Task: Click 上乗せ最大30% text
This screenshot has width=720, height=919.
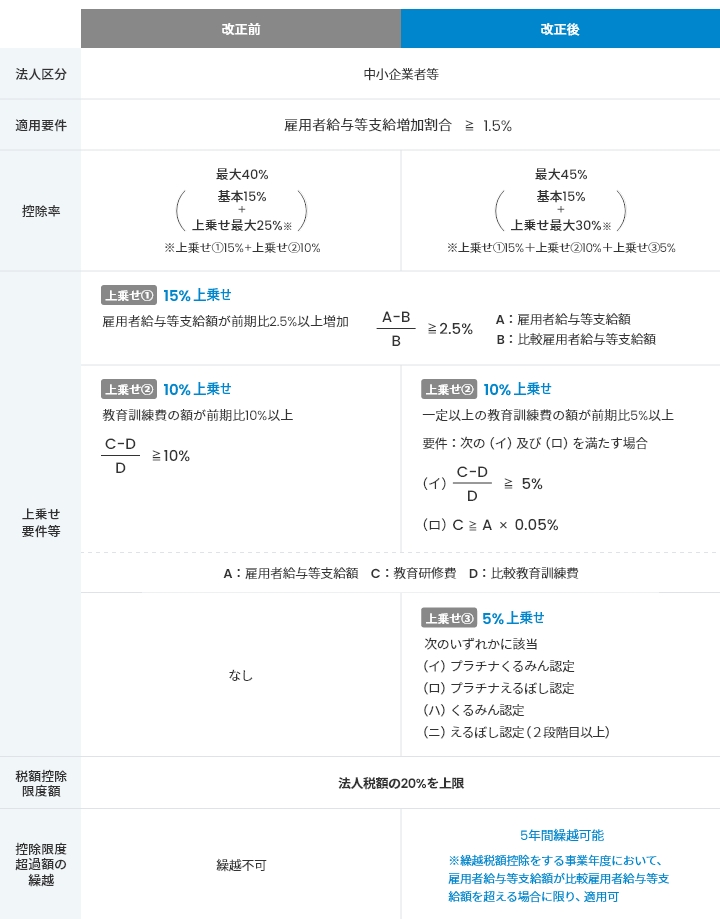Action: pyautogui.click(x=561, y=225)
